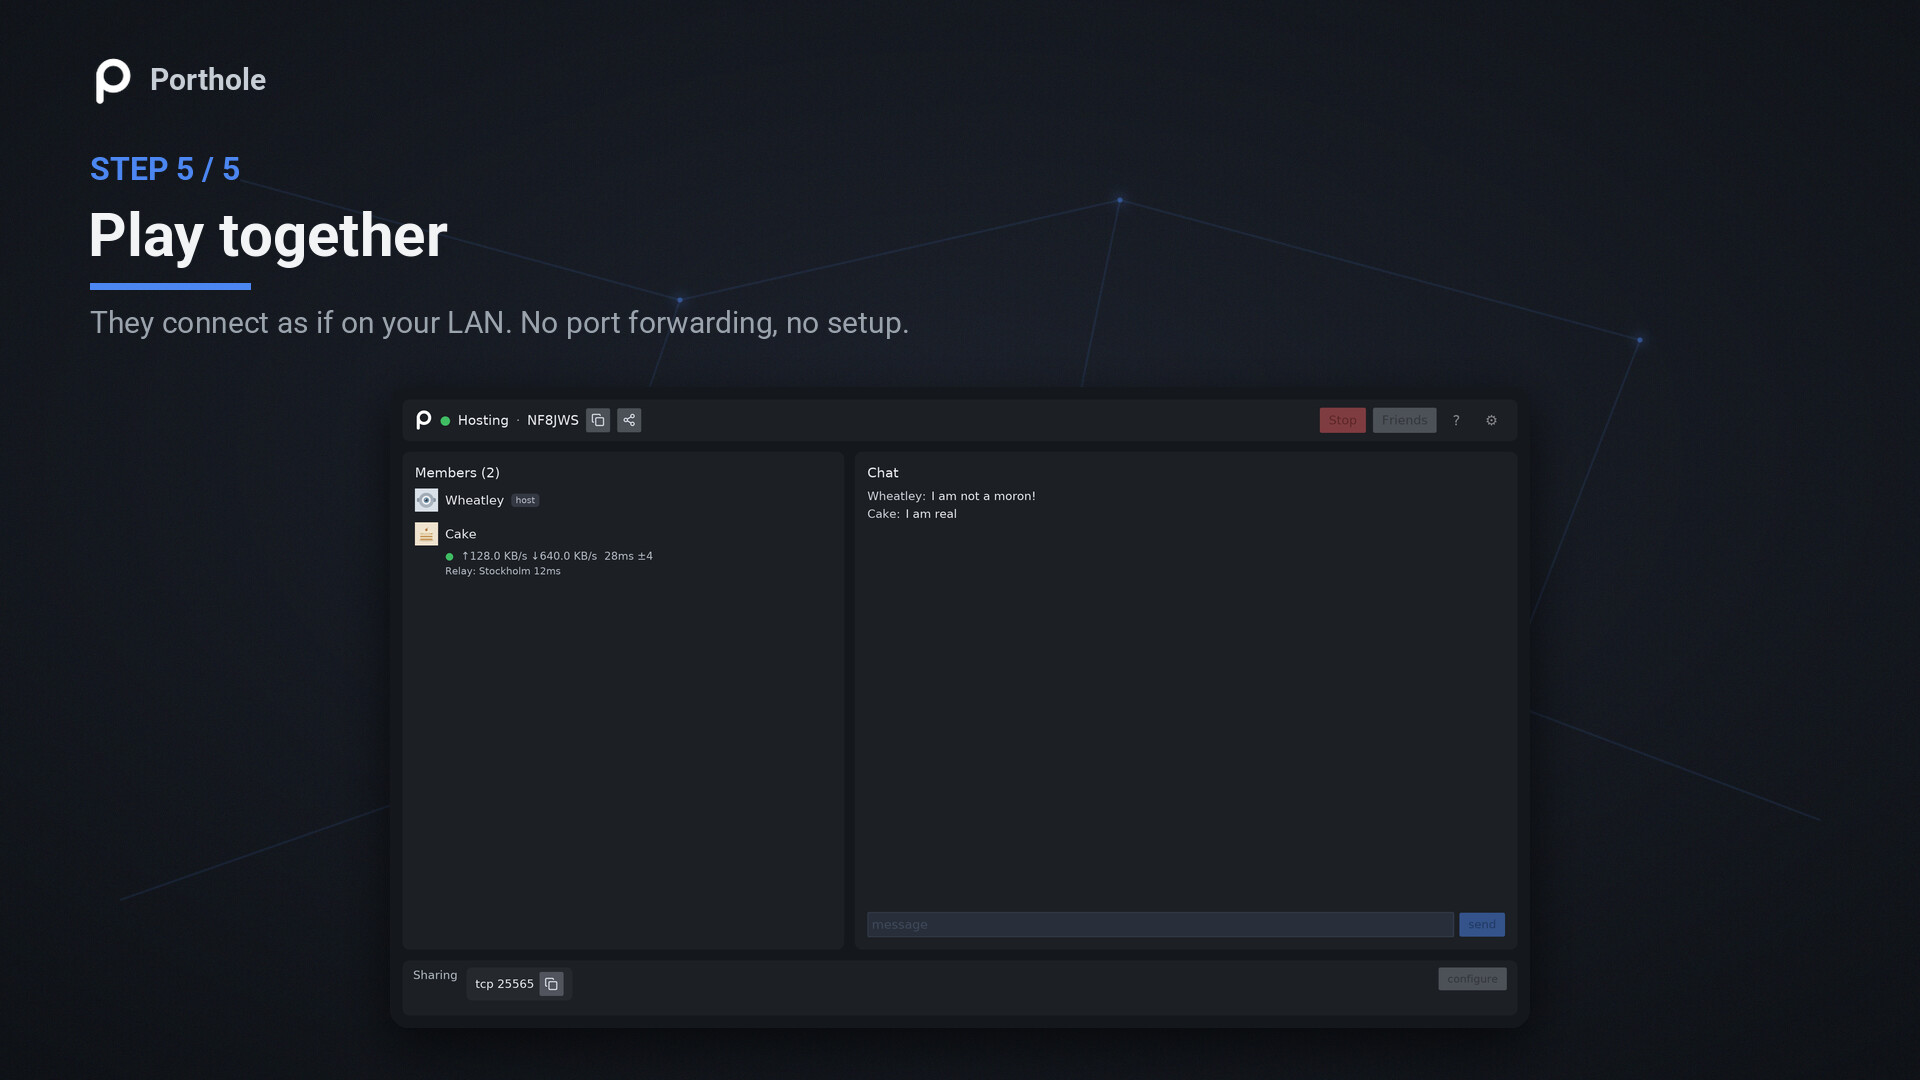Stop hosting with the Stop button
Screen dimensions: 1920x1080
[1342, 420]
